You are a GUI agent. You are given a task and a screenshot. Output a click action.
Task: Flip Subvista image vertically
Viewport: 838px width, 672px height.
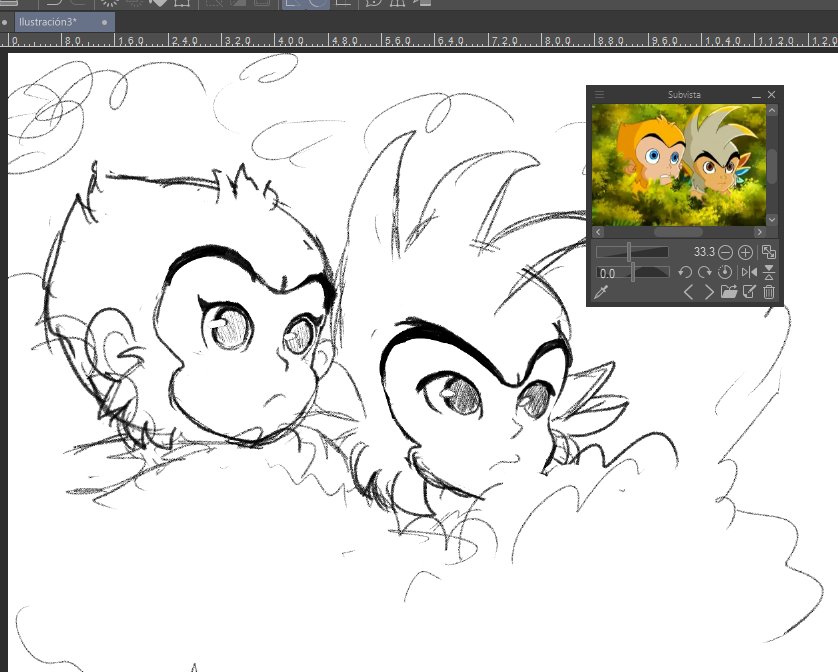[x=769, y=272]
